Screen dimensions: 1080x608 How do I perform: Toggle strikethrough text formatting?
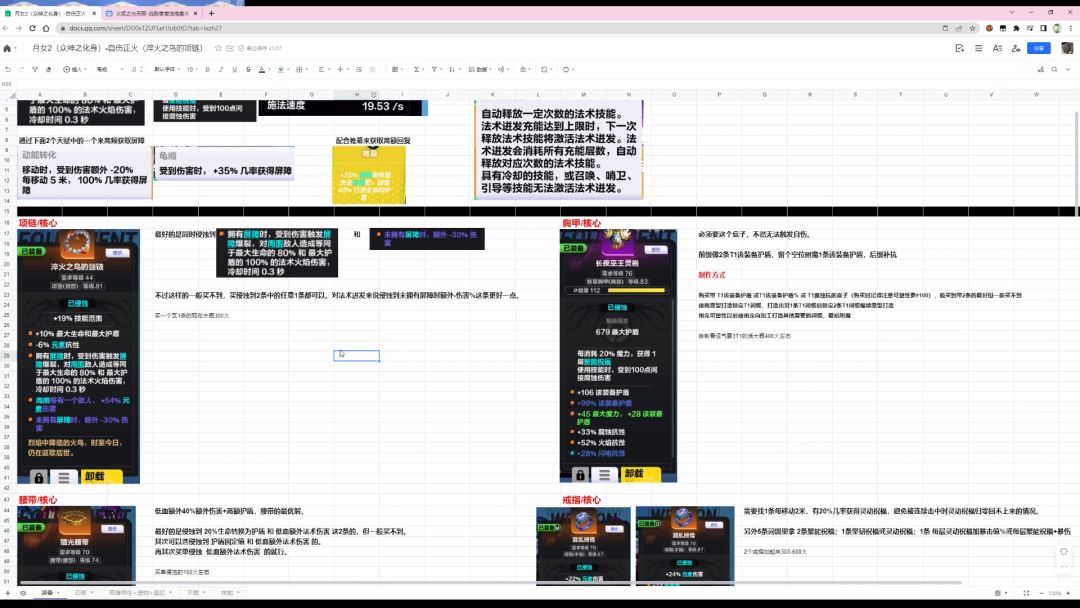(x=248, y=69)
